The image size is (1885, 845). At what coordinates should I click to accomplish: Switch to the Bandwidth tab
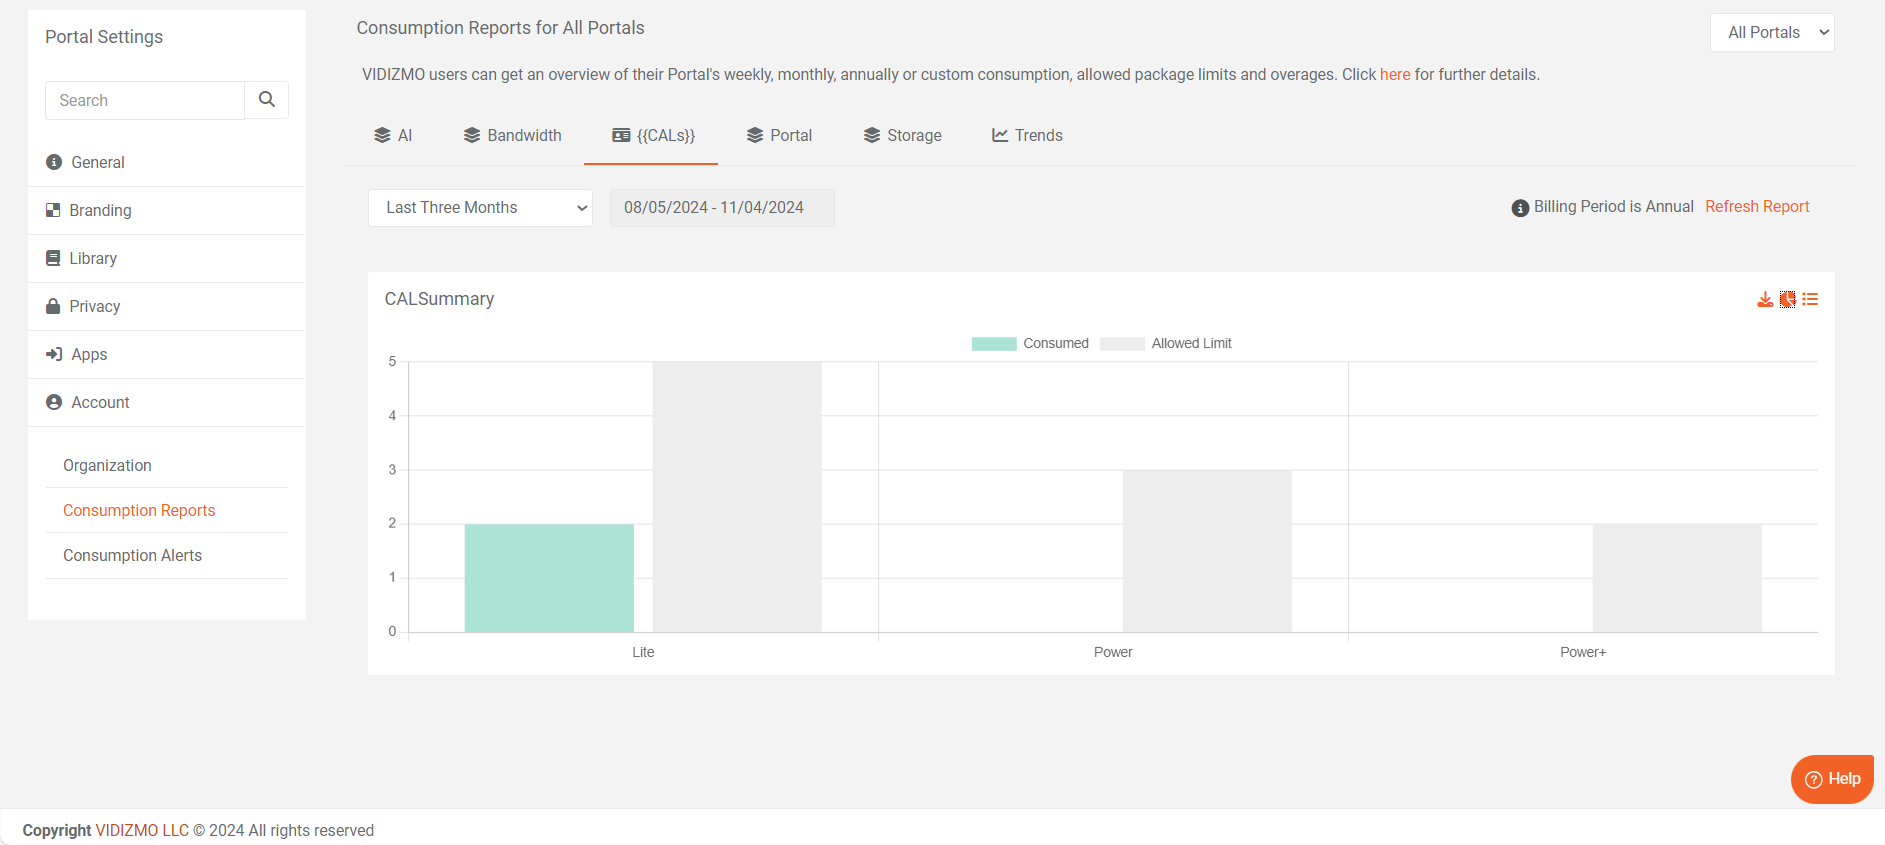pos(512,136)
